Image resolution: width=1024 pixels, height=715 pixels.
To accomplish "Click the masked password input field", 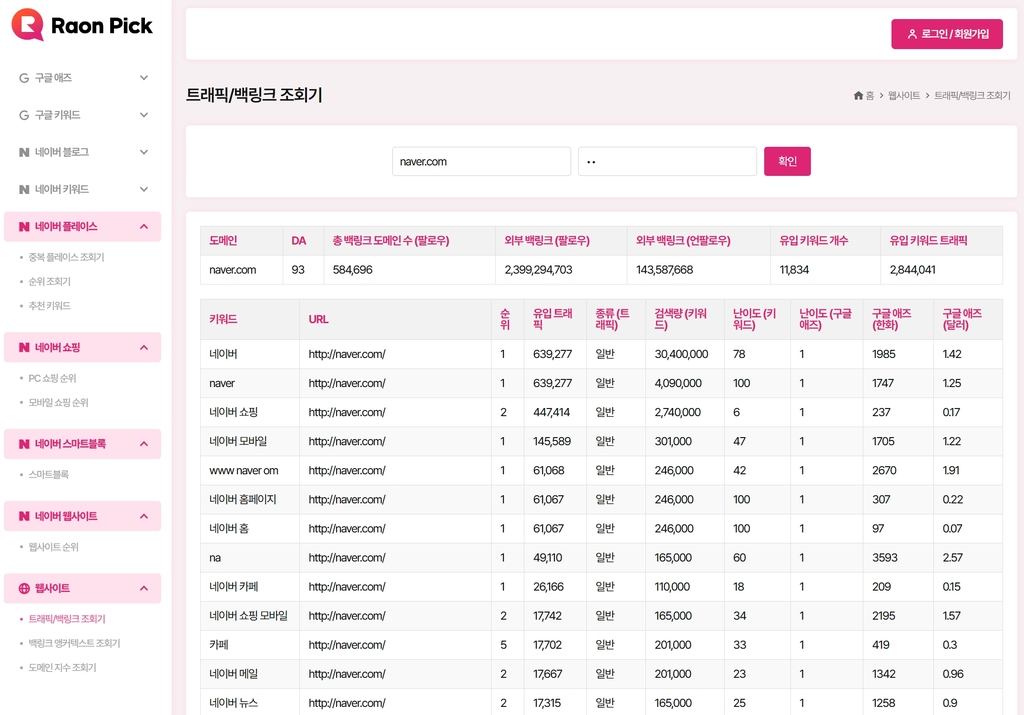I will point(667,161).
